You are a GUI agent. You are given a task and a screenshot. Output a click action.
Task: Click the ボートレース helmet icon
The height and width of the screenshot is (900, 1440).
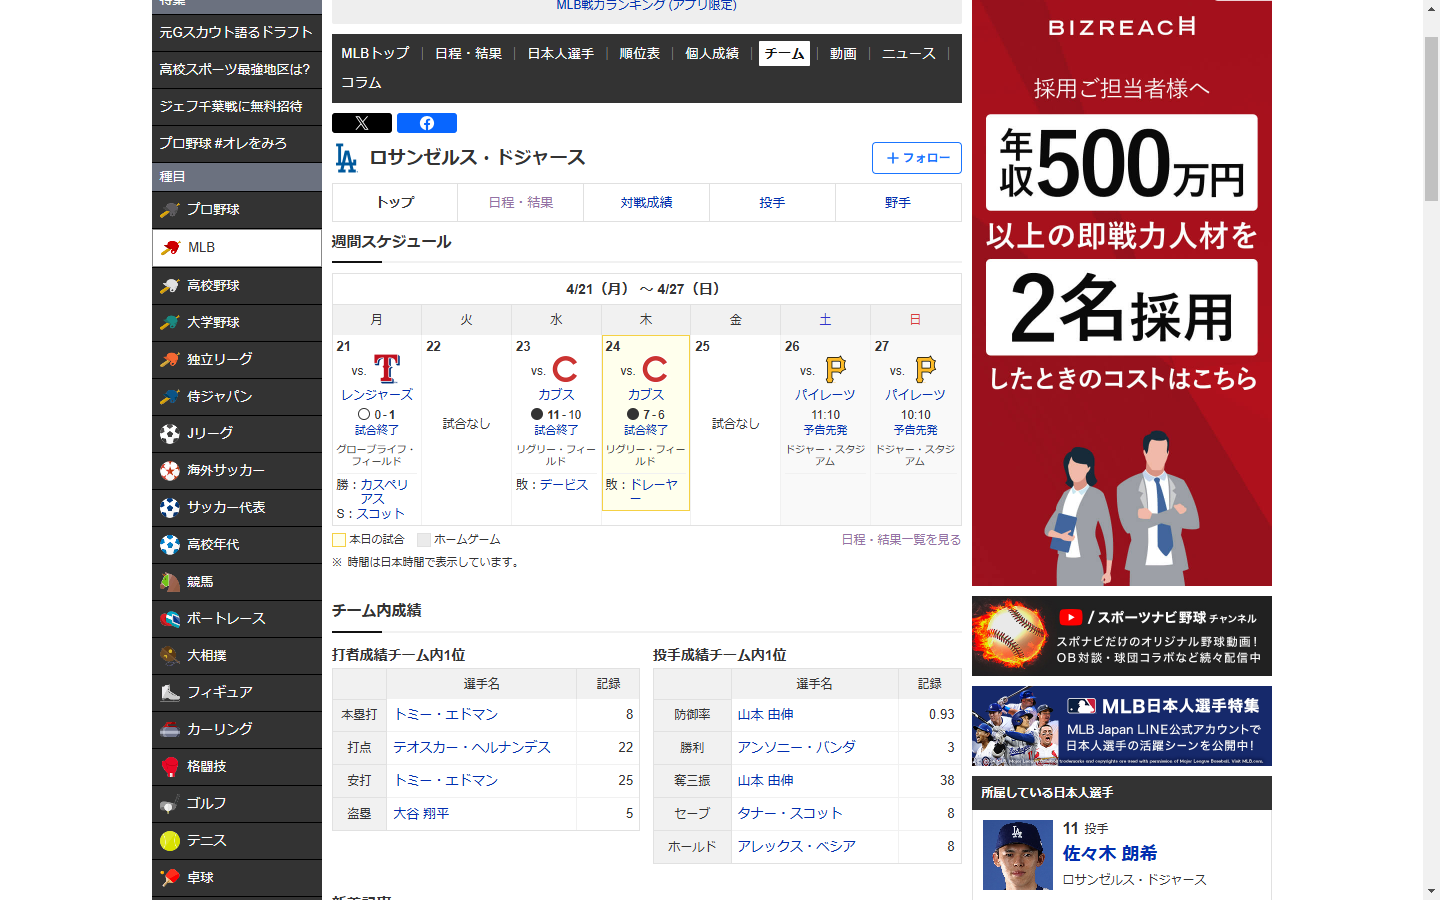coord(170,619)
